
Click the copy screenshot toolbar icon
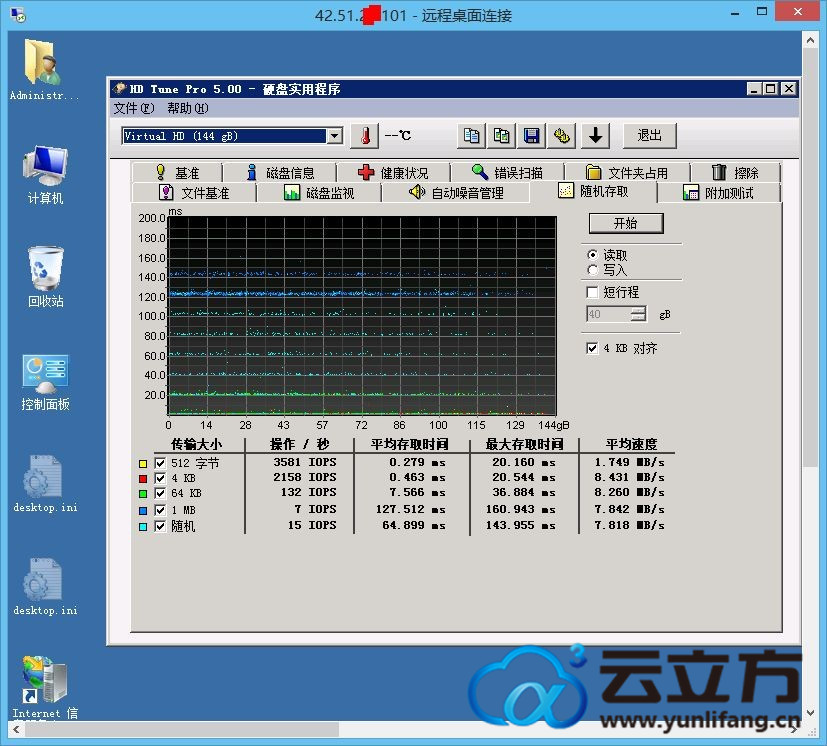click(501, 136)
